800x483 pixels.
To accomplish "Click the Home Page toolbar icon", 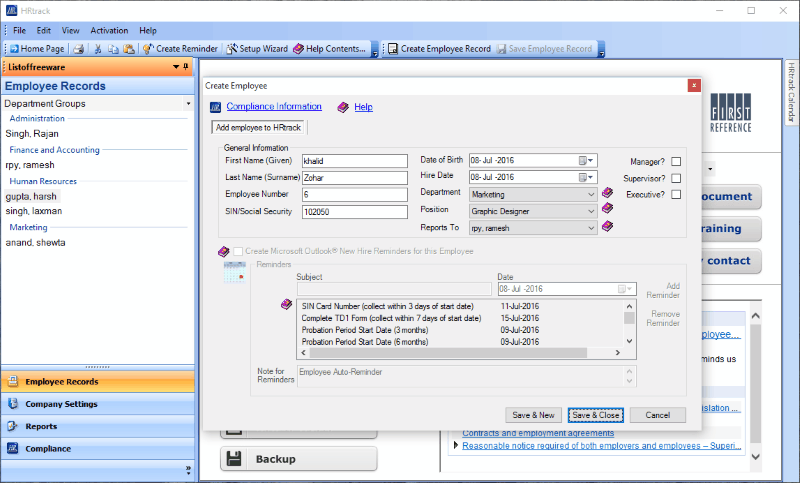I will click(x=14, y=49).
